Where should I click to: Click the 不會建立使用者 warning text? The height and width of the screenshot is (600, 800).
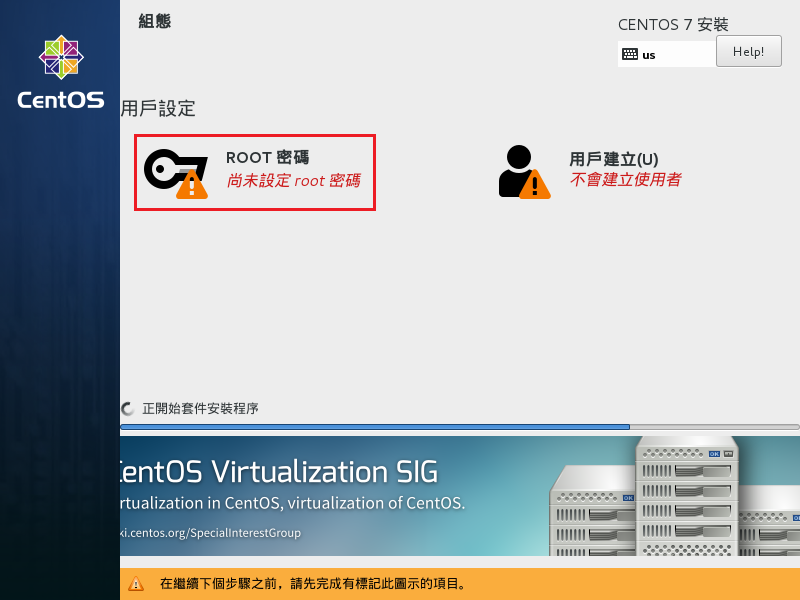[x=626, y=180]
